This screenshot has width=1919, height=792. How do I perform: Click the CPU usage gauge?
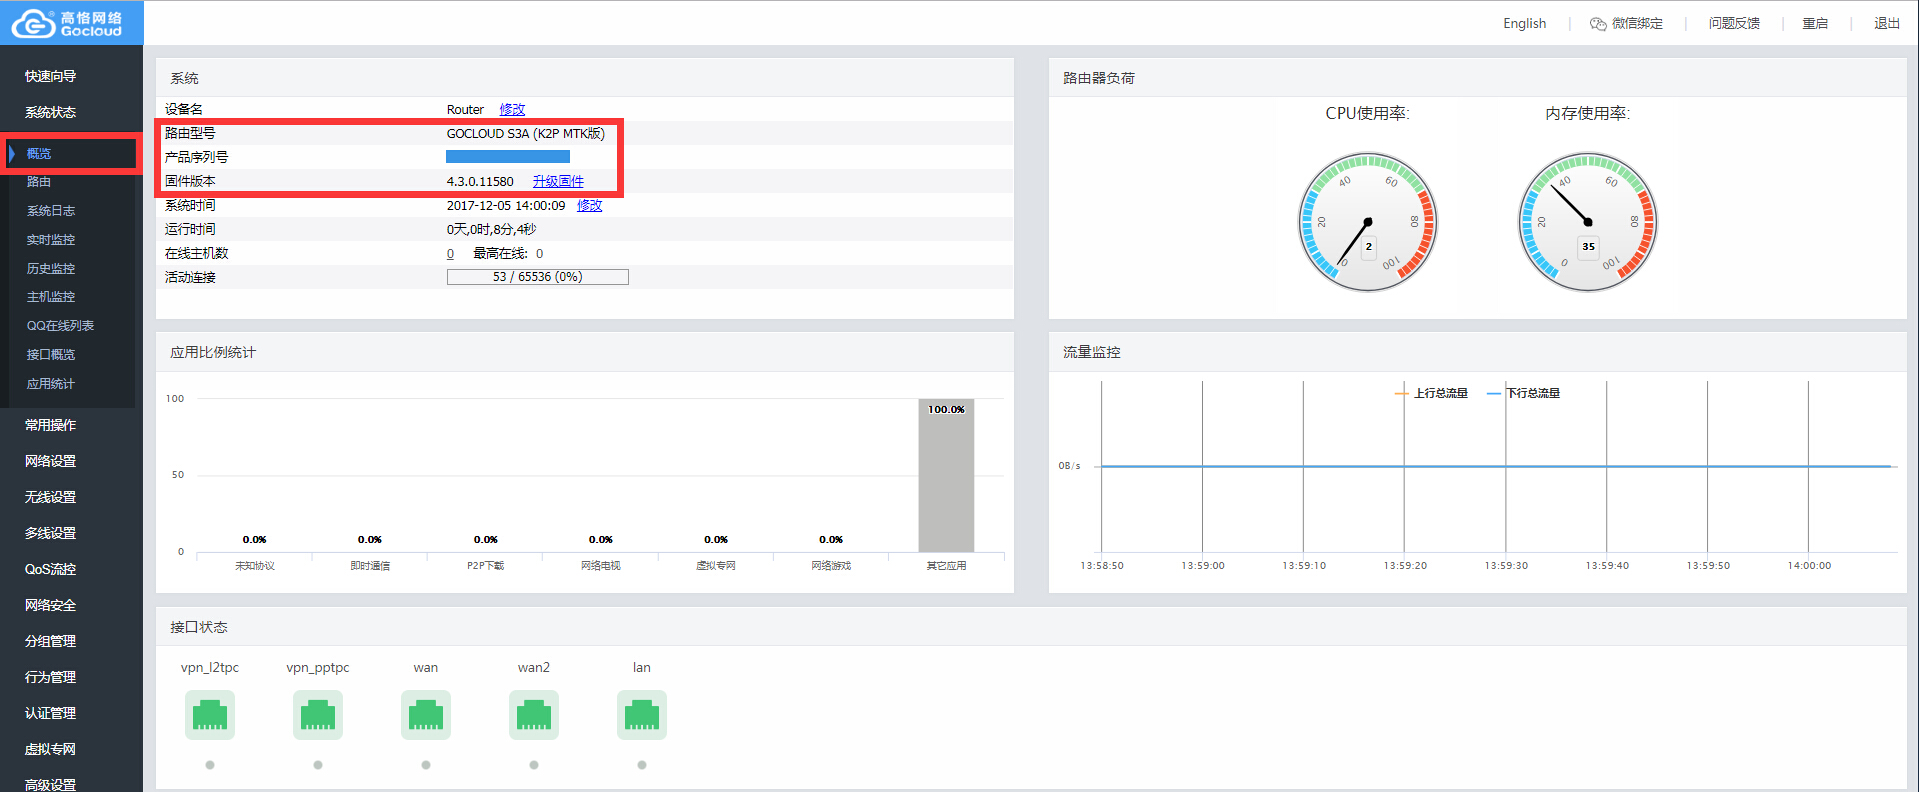pyautogui.click(x=1368, y=222)
